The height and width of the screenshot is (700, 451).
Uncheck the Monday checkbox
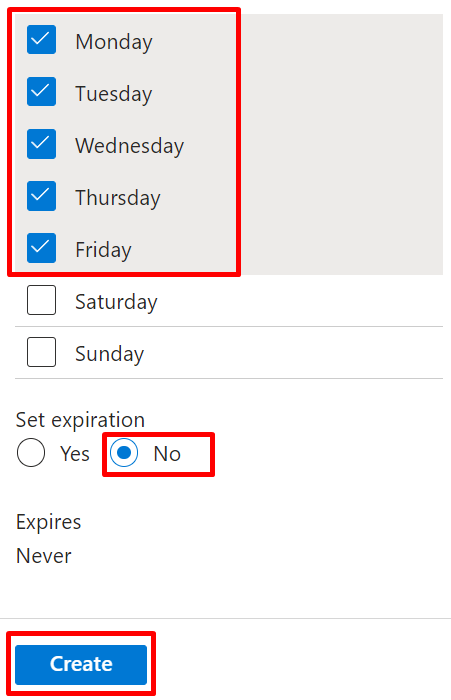[41, 40]
